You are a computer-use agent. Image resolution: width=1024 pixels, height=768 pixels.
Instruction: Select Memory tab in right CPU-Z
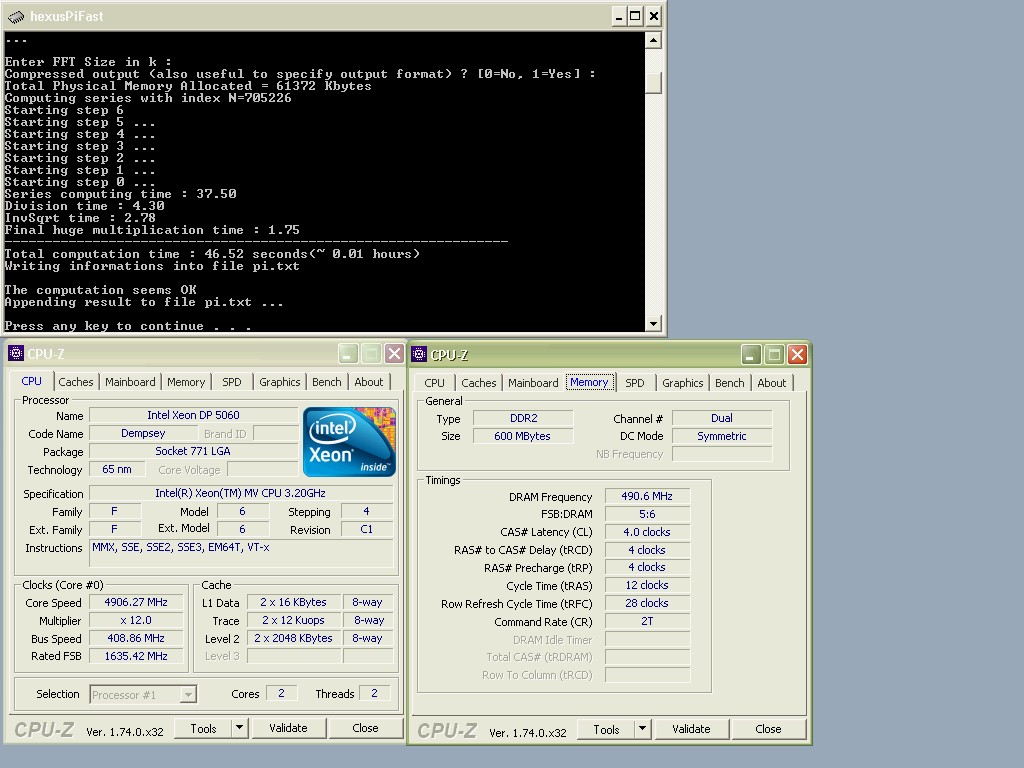tap(589, 383)
